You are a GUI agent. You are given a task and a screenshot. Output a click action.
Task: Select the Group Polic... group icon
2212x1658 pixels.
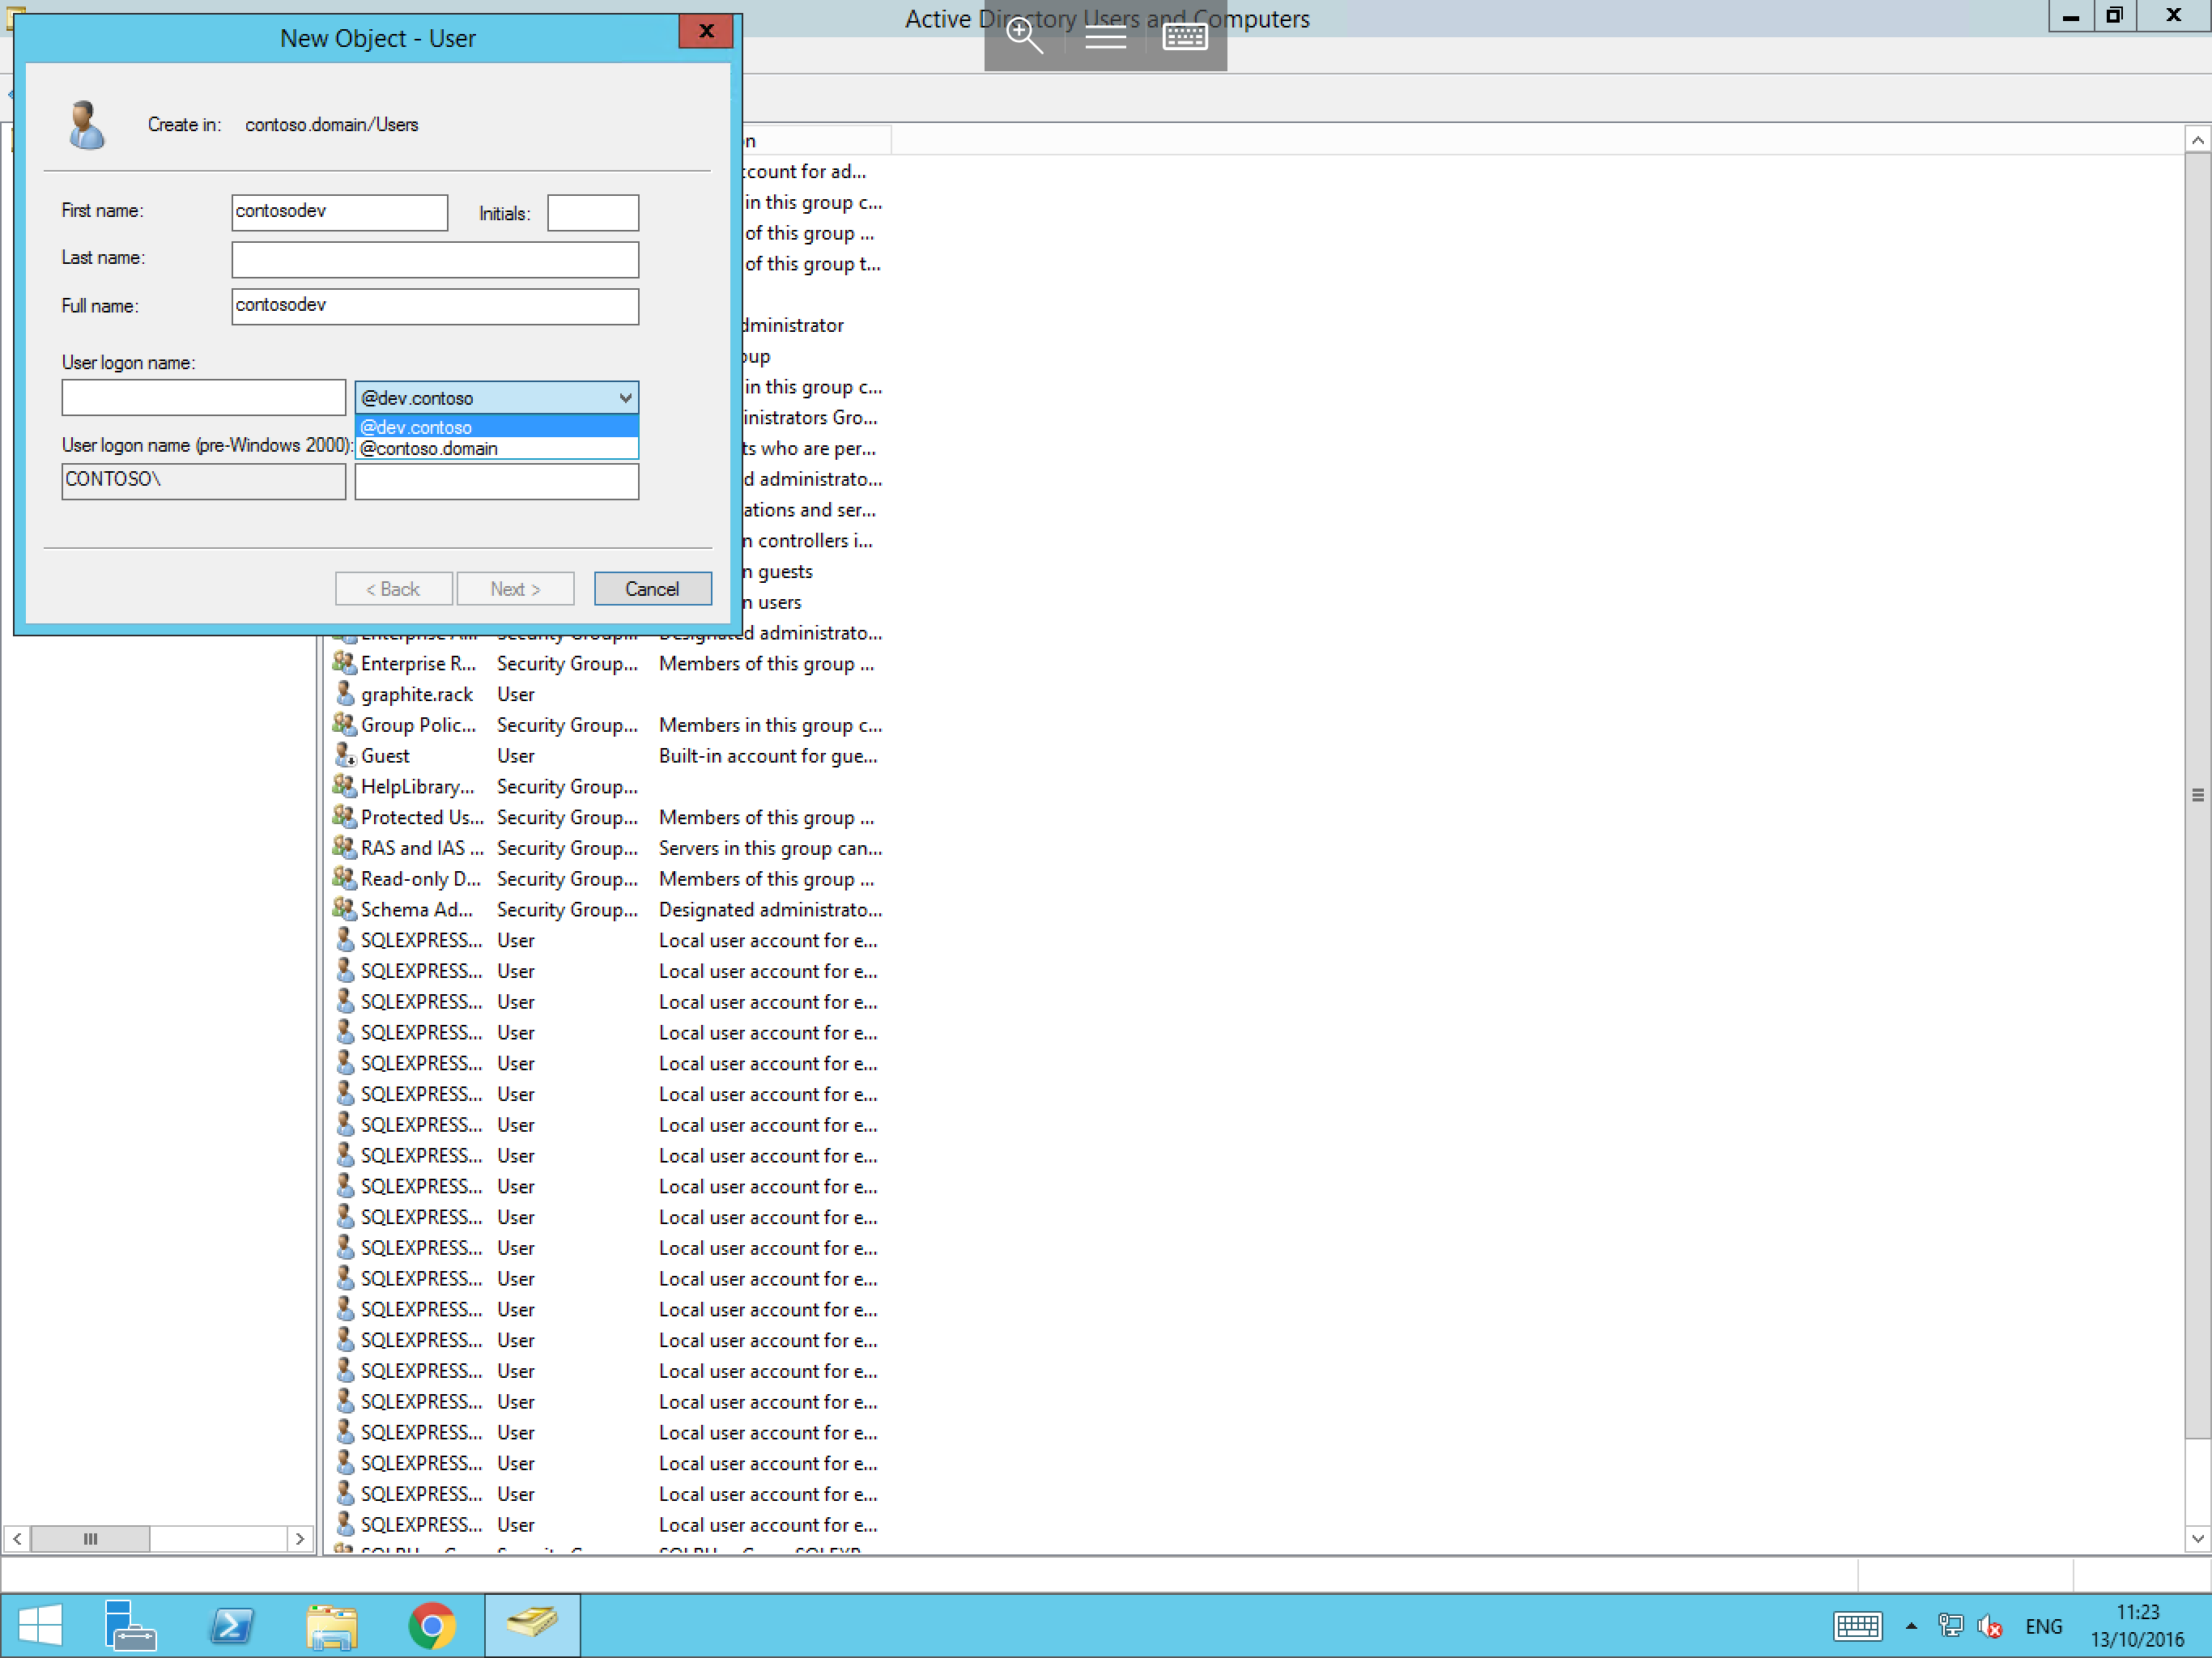(345, 725)
